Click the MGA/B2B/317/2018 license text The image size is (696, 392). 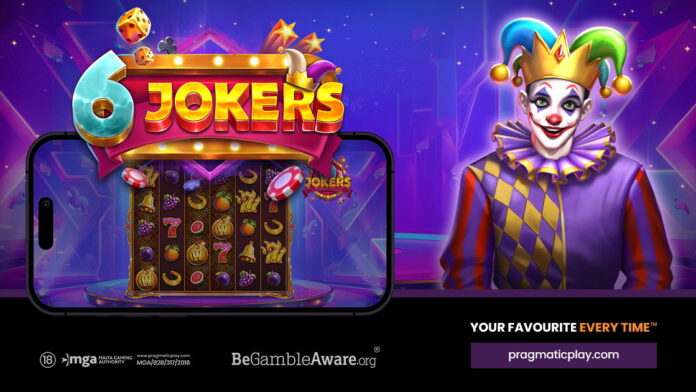163,363
